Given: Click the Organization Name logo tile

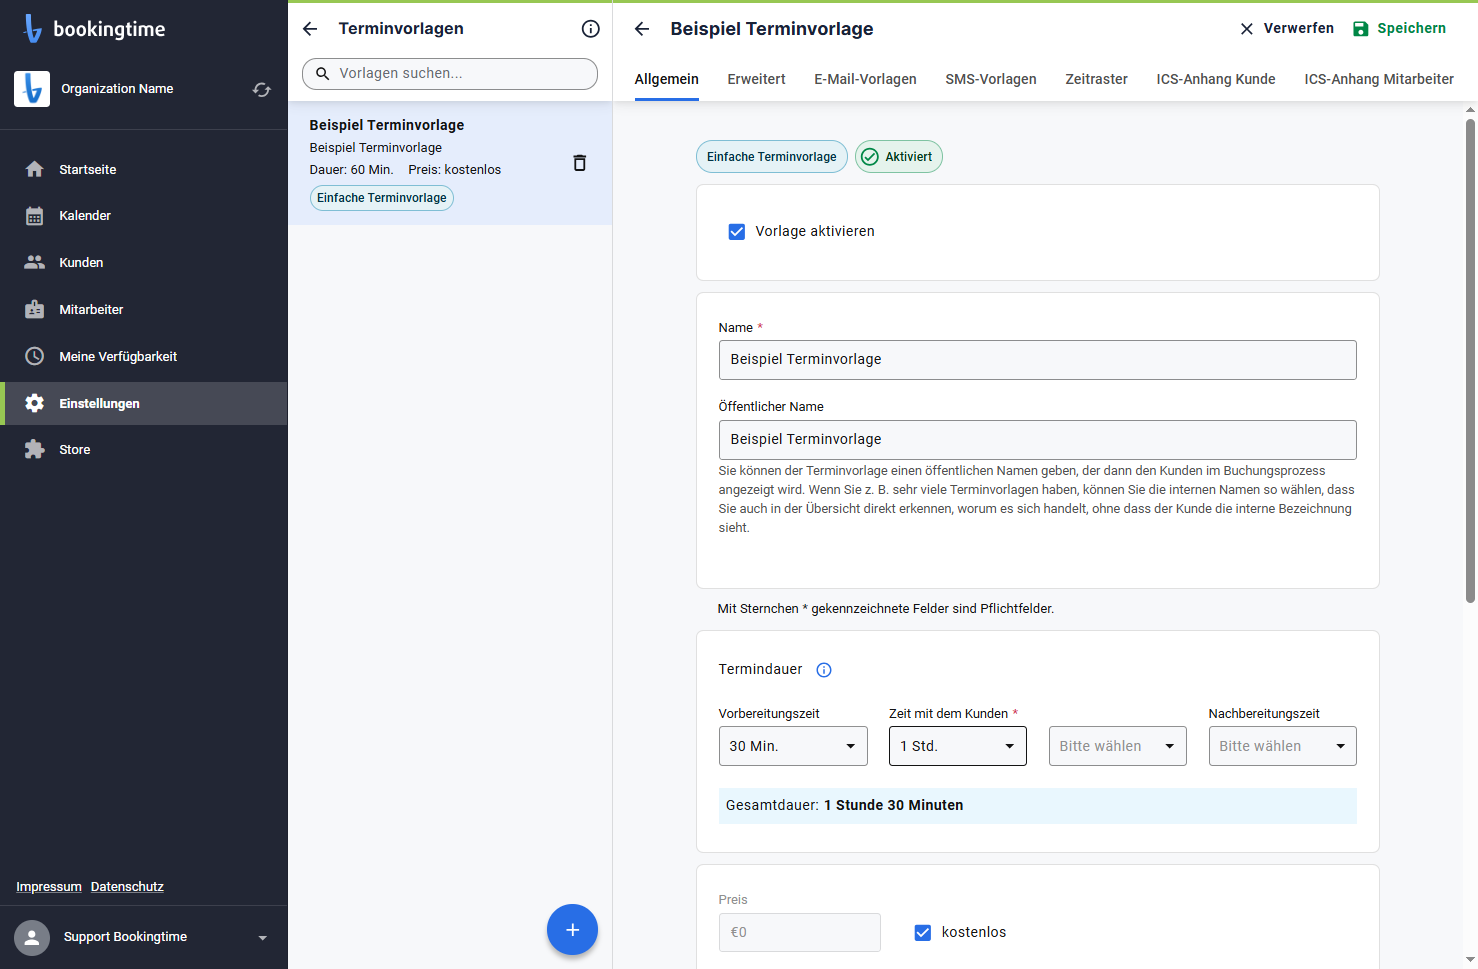Looking at the screenshot, I should [x=32, y=89].
